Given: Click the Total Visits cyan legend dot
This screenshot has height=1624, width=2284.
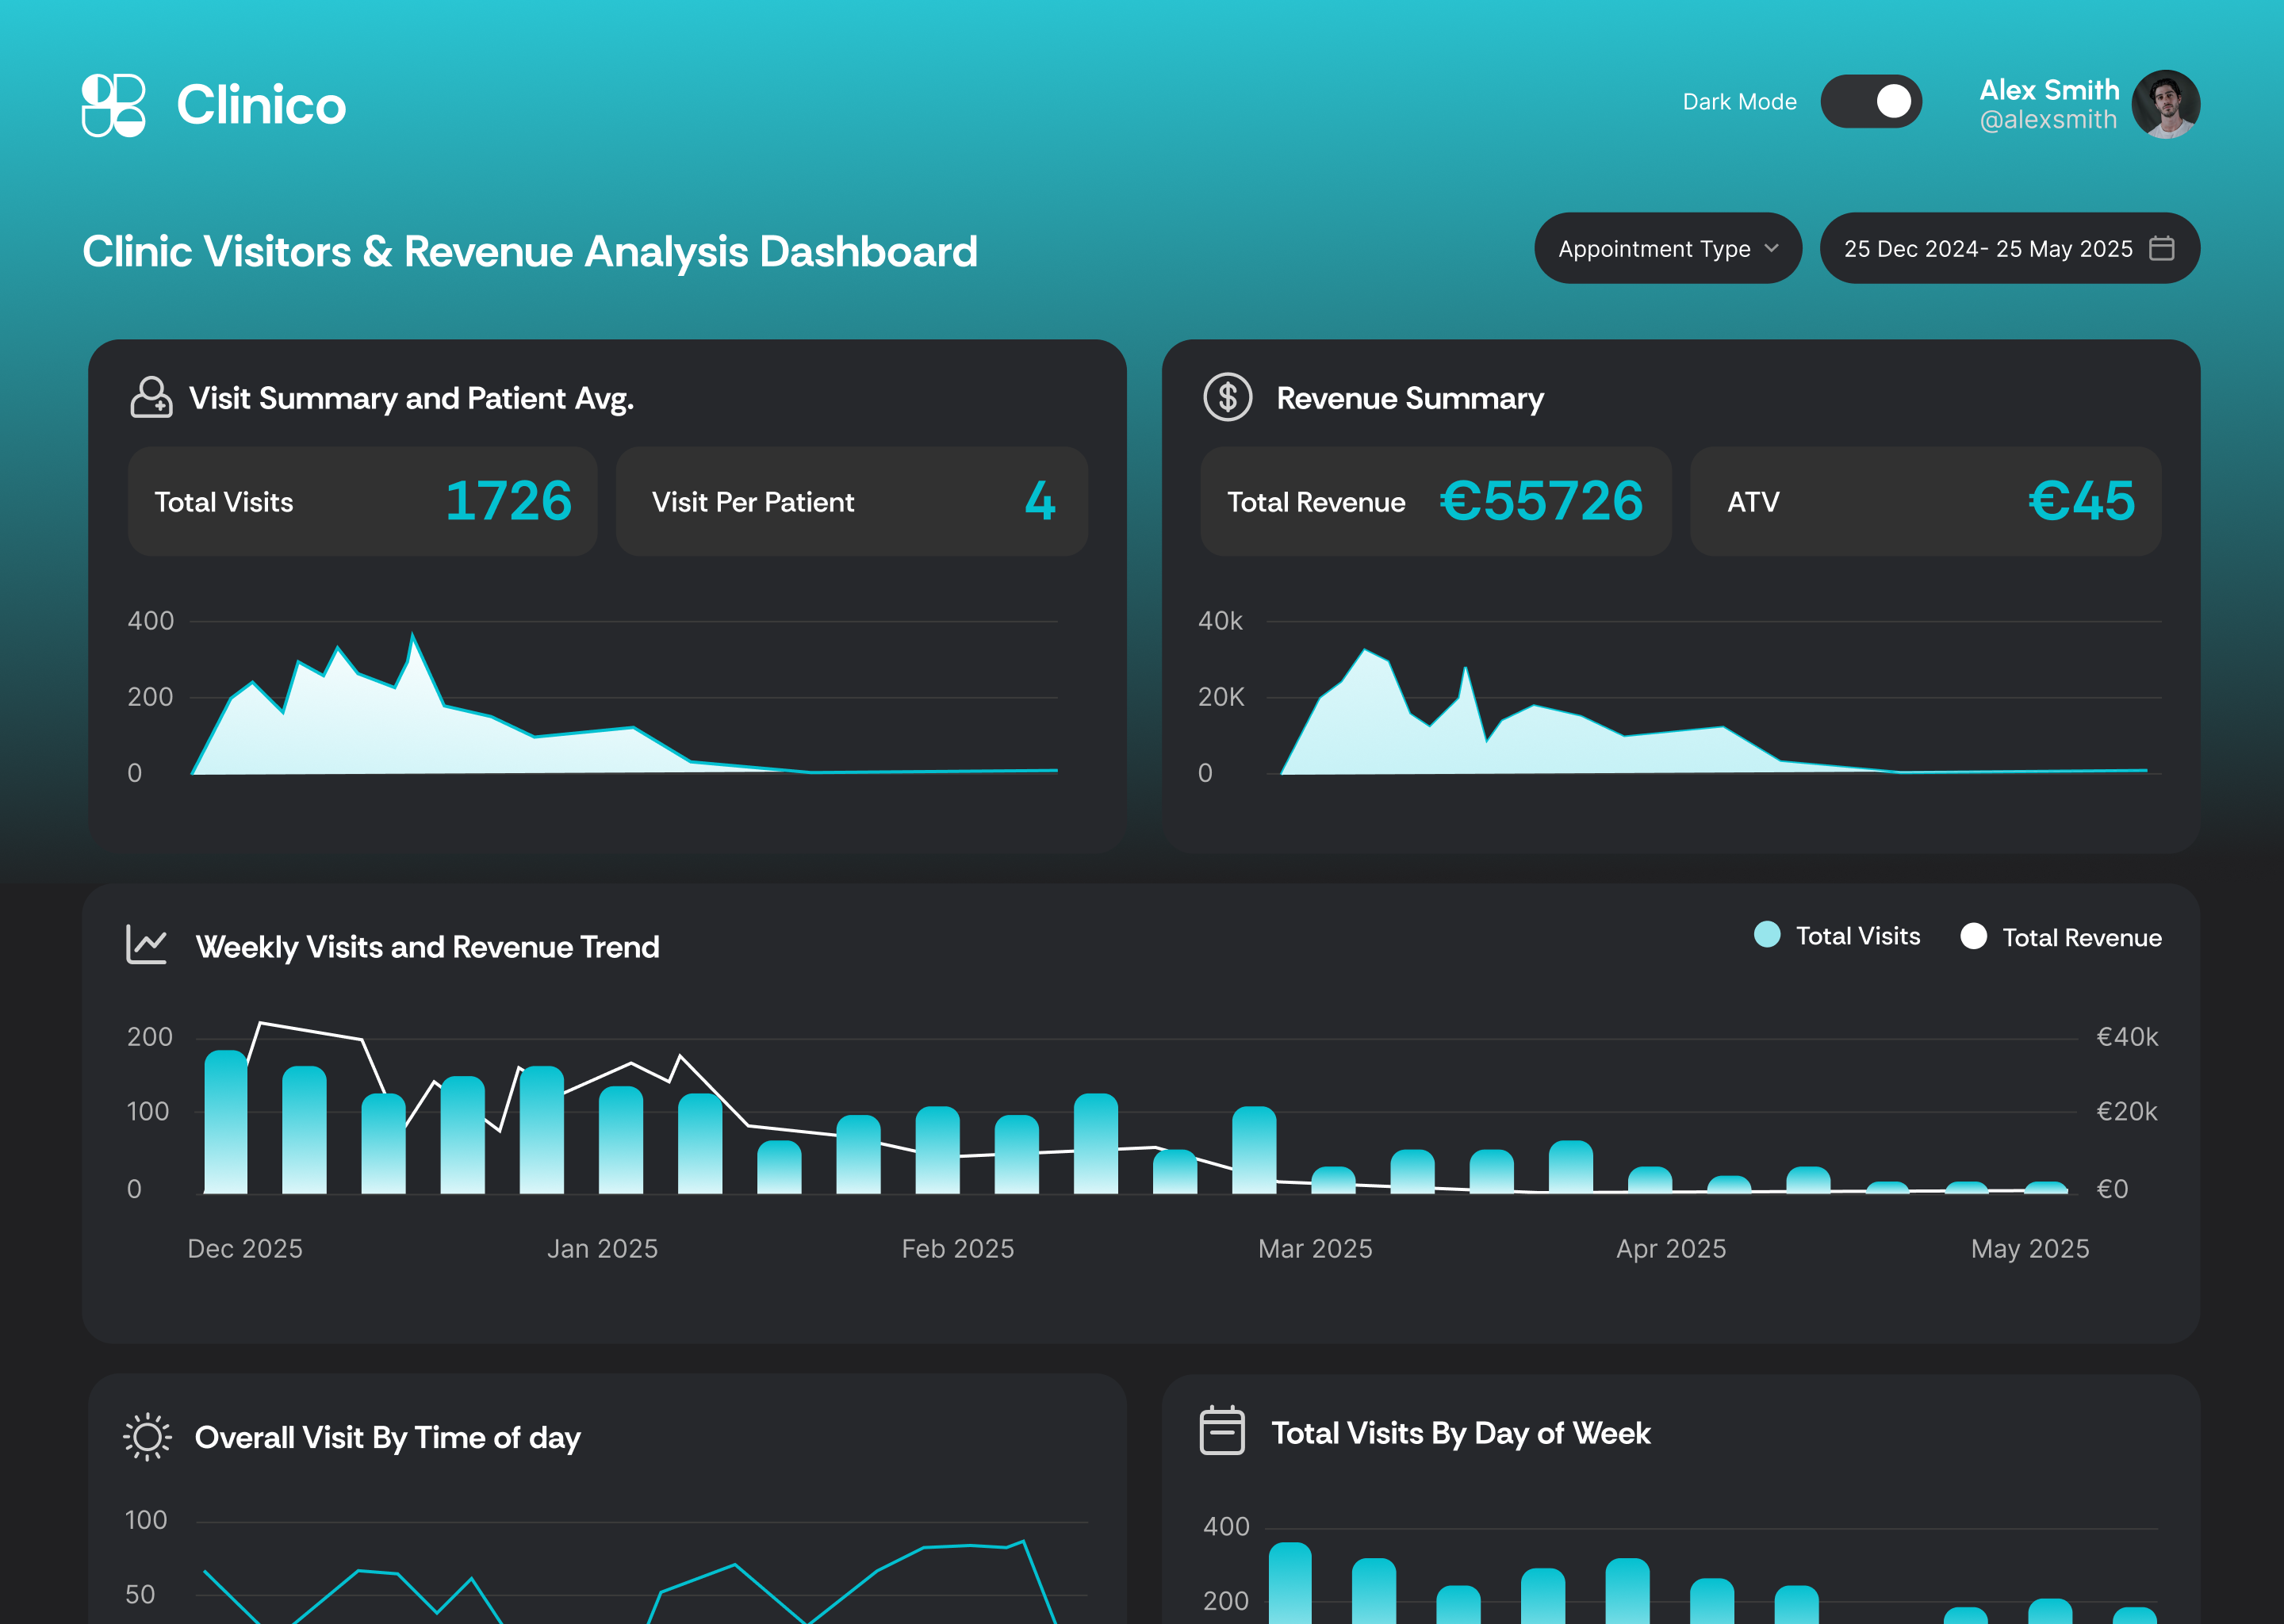Looking at the screenshot, I should [x=1767, y=935].
